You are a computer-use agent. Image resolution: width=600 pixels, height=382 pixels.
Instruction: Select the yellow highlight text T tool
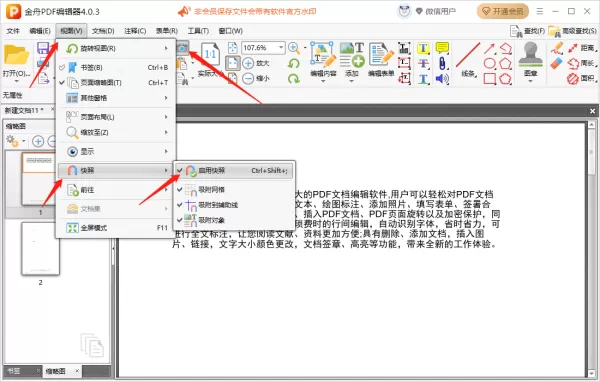coord(423,48)
